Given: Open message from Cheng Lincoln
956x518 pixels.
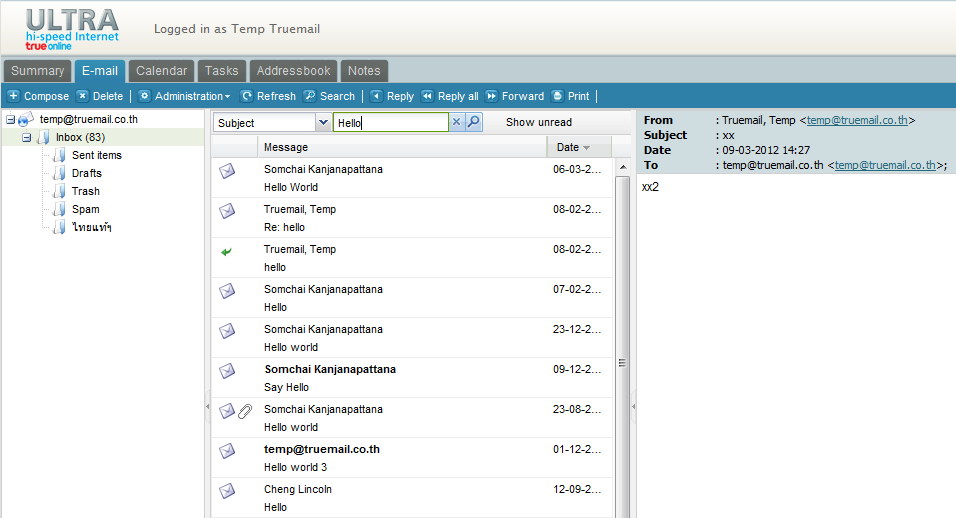Looking at the screenshot, I should pos(412,498).
